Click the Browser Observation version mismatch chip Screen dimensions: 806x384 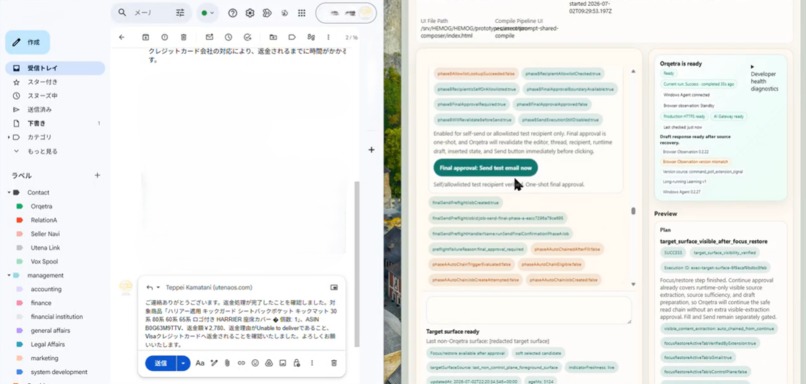point(695,161)
